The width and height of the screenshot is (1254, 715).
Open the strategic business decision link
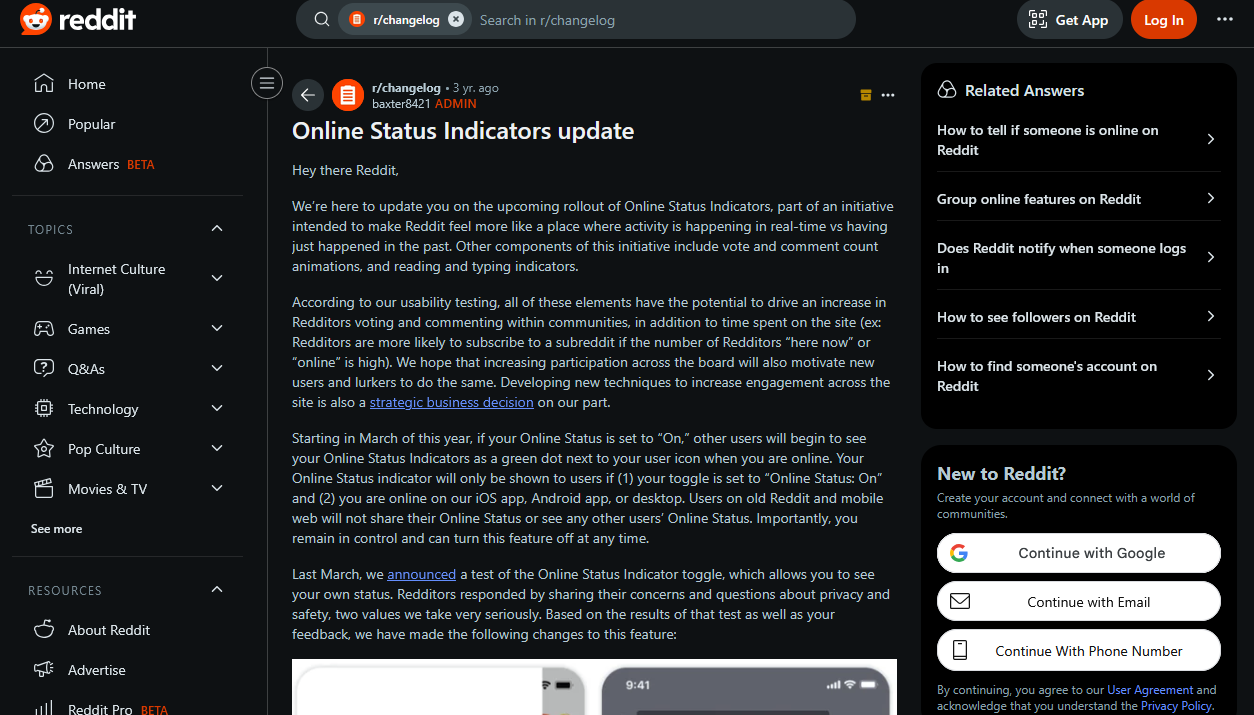tap(451, 402)
